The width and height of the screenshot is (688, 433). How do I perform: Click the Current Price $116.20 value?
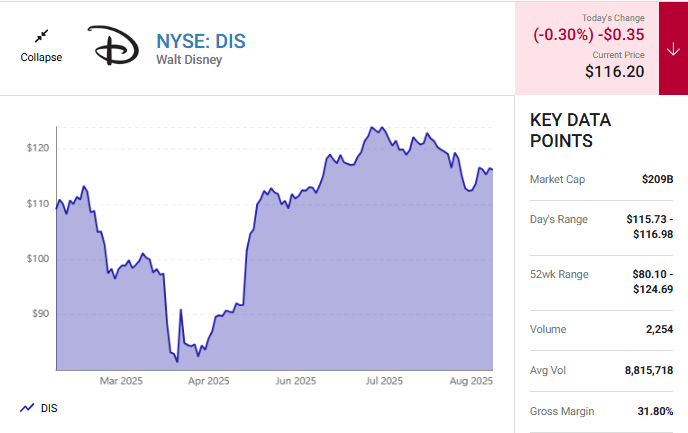point(614,71)
